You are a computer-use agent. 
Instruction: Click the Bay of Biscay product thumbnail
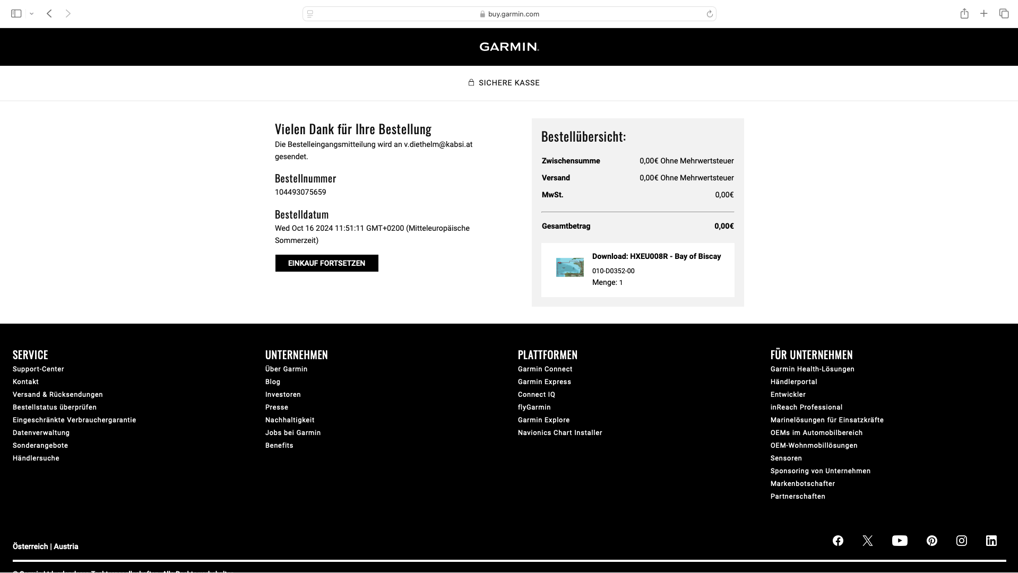pos(570,267)
